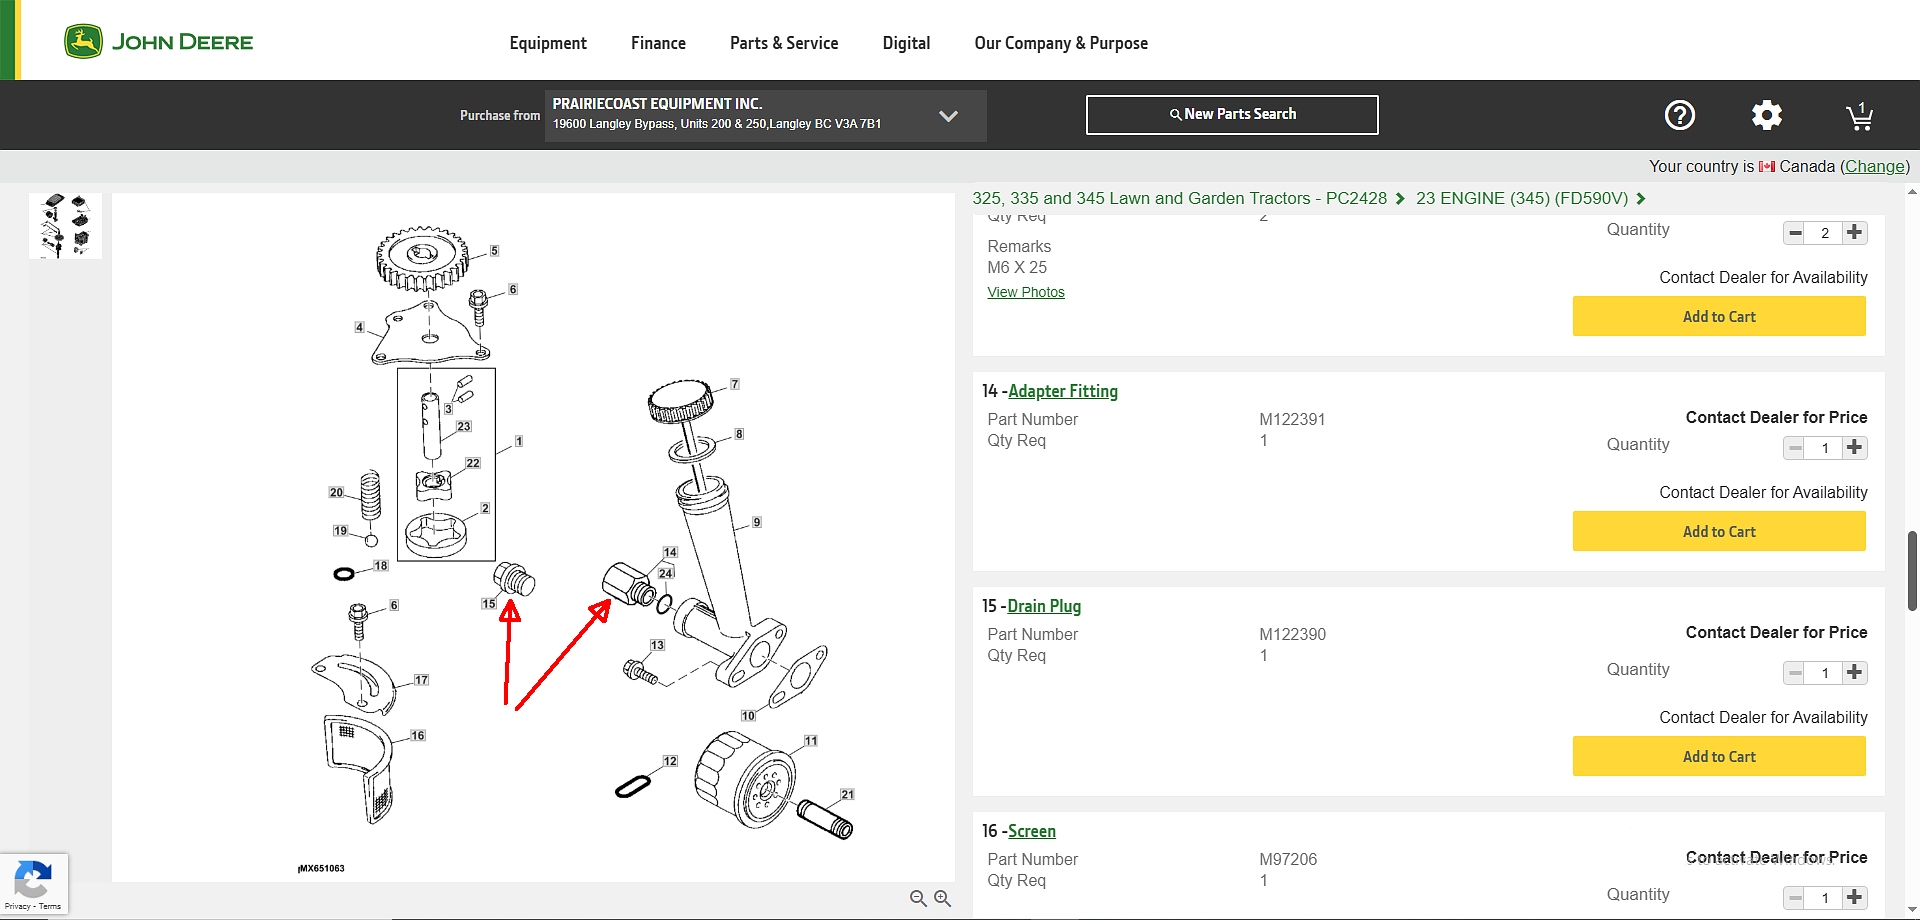Open the Equipment menu
The height and width of the screenshot is (920, 1920).
548,43
